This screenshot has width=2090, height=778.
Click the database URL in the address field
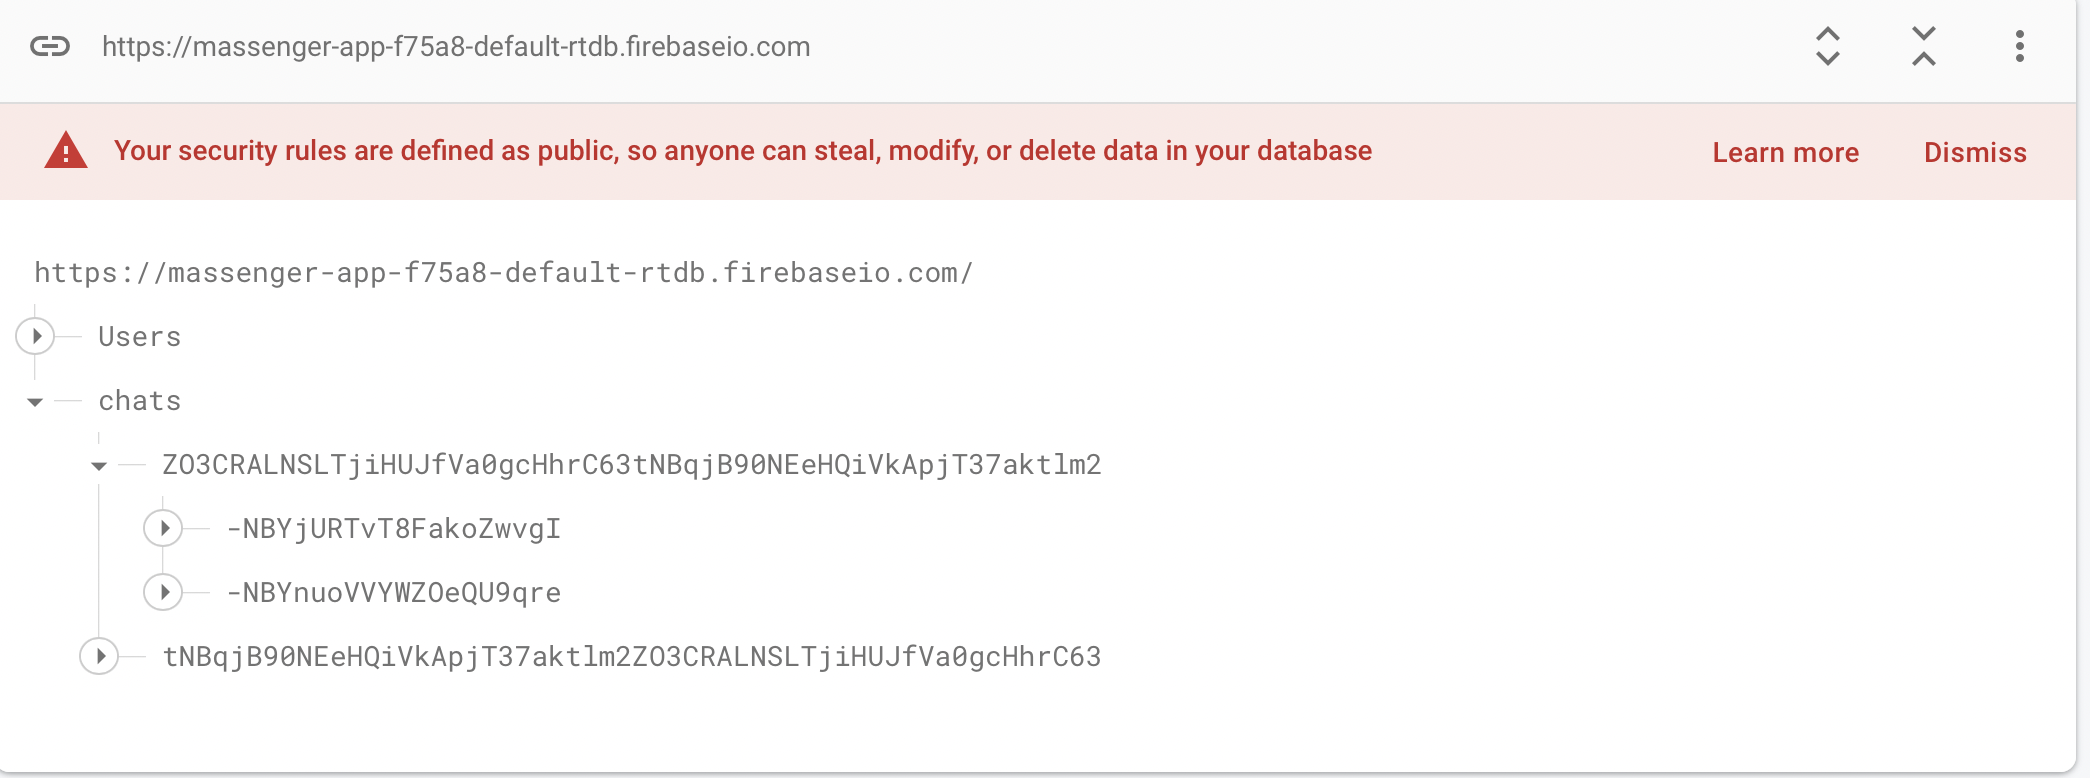click(457, 45)
